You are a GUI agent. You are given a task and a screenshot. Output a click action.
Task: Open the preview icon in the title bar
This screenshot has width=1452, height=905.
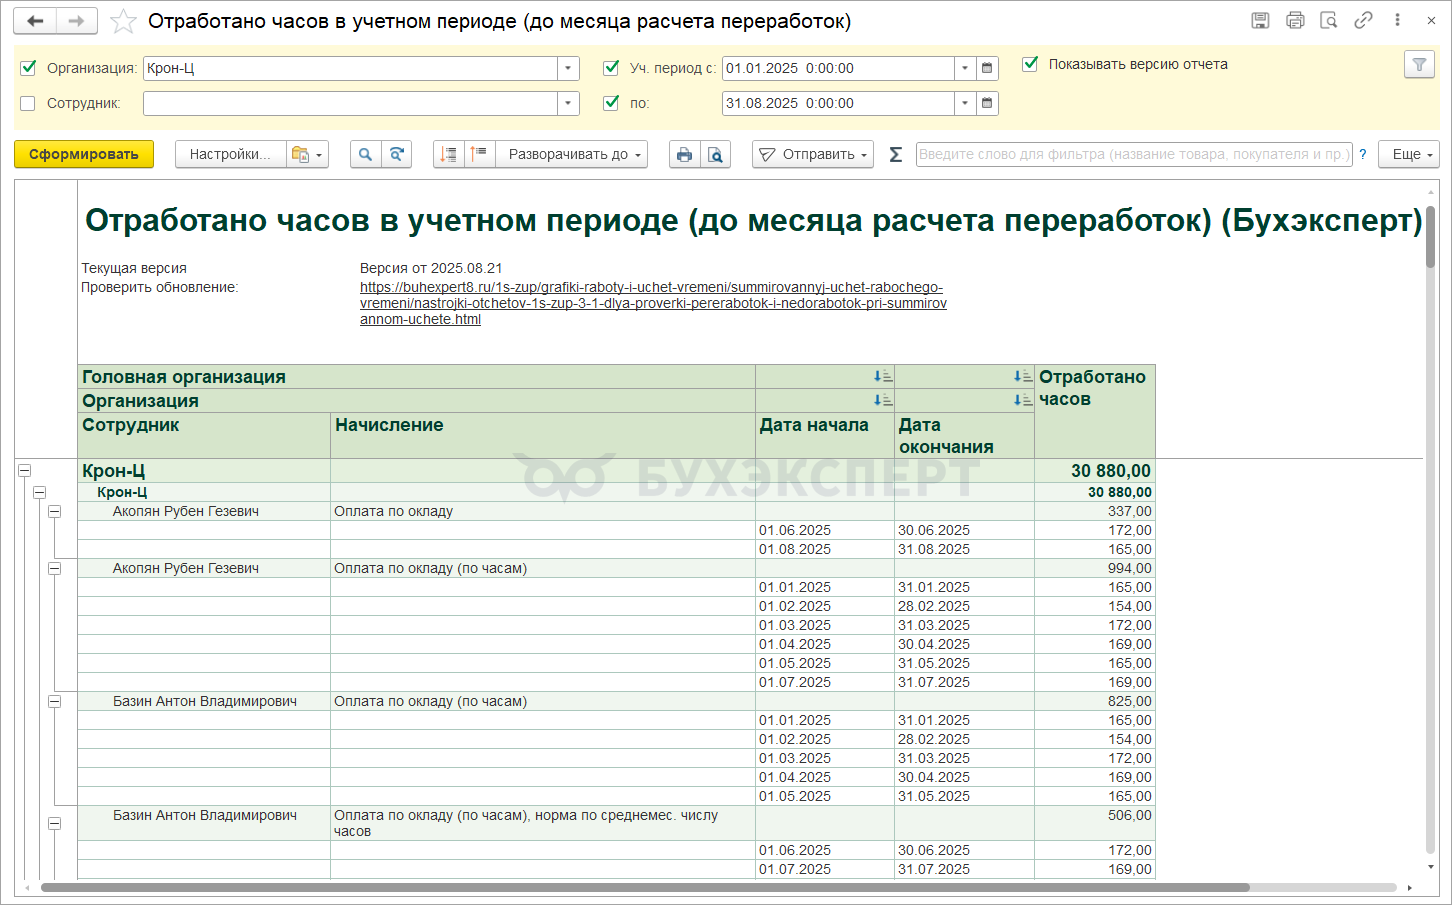tap(1329, 20)
